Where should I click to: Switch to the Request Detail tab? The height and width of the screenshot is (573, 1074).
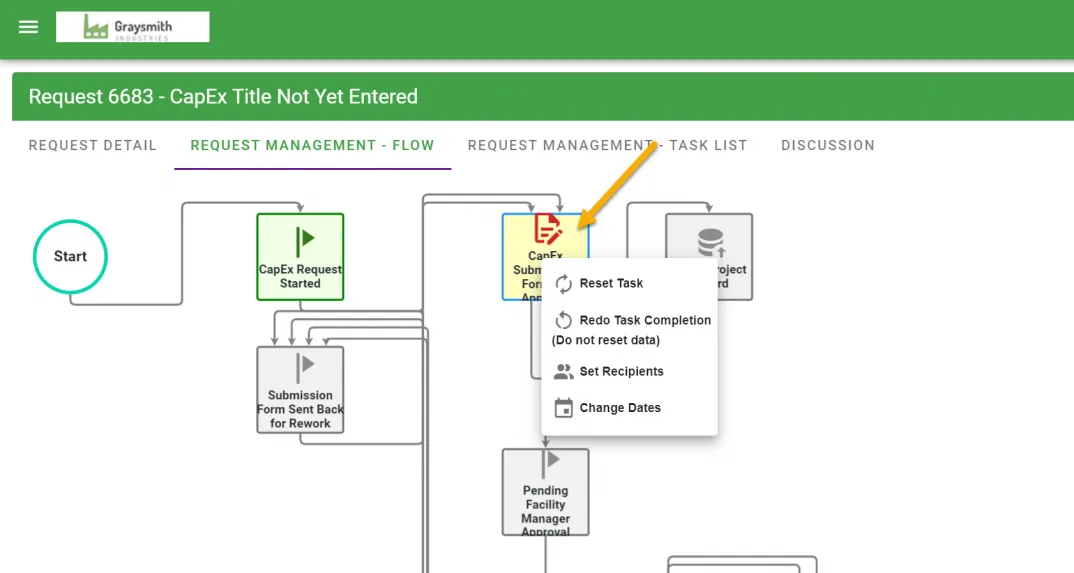93,146
